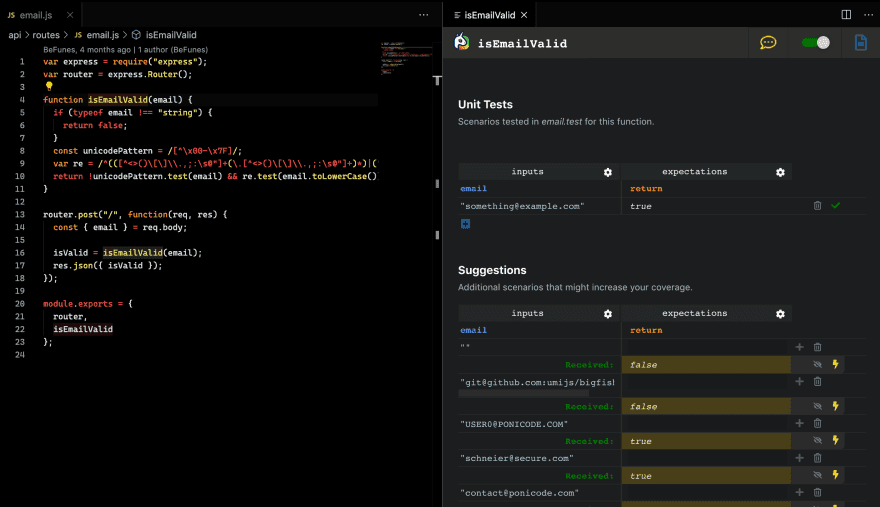Open Unit Tests inputs column settings gear

point(608,172)
